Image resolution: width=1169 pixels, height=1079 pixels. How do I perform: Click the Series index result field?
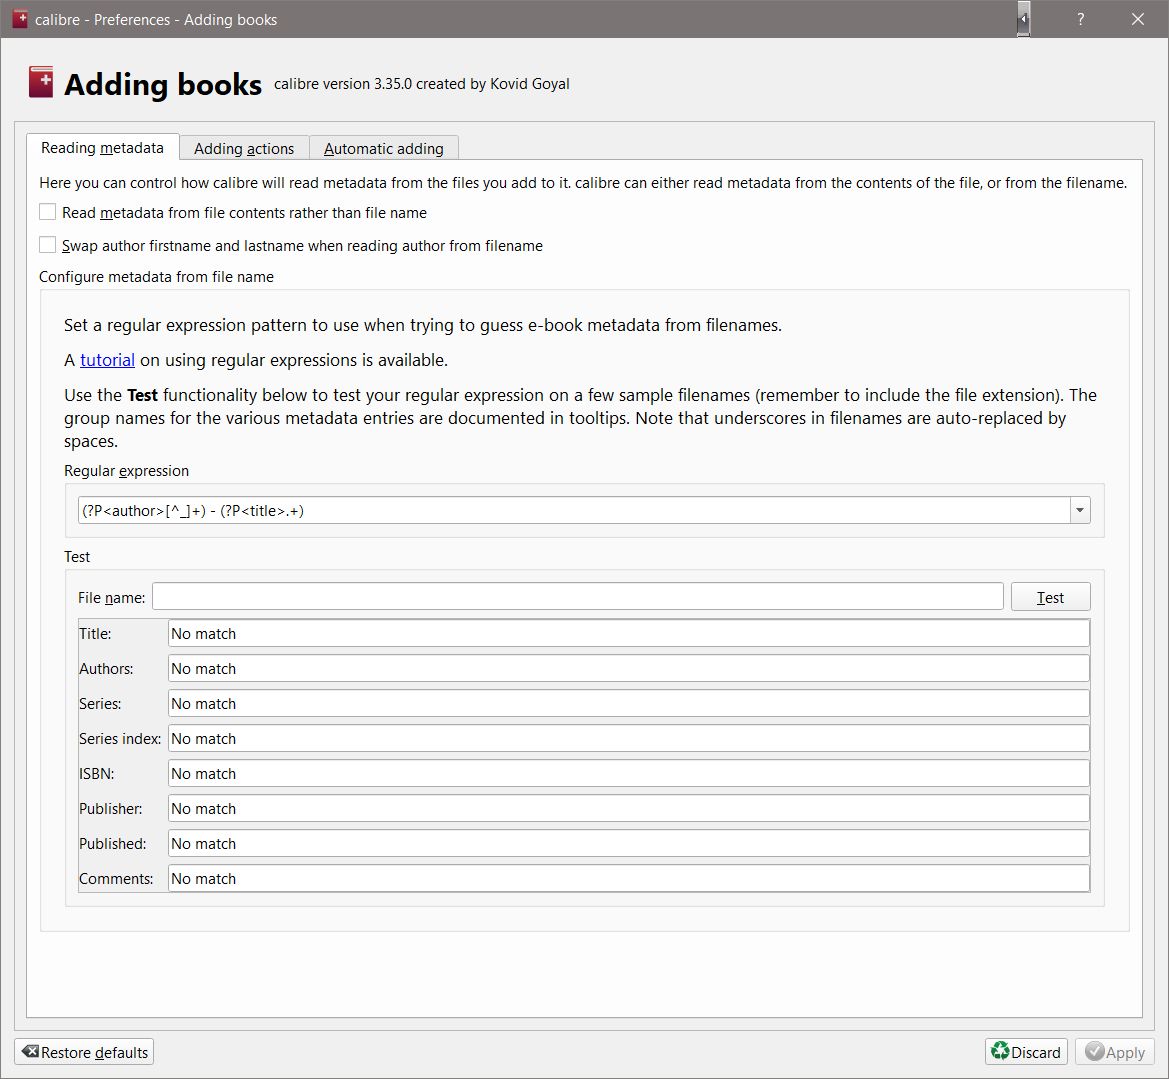tap(628, 739)
